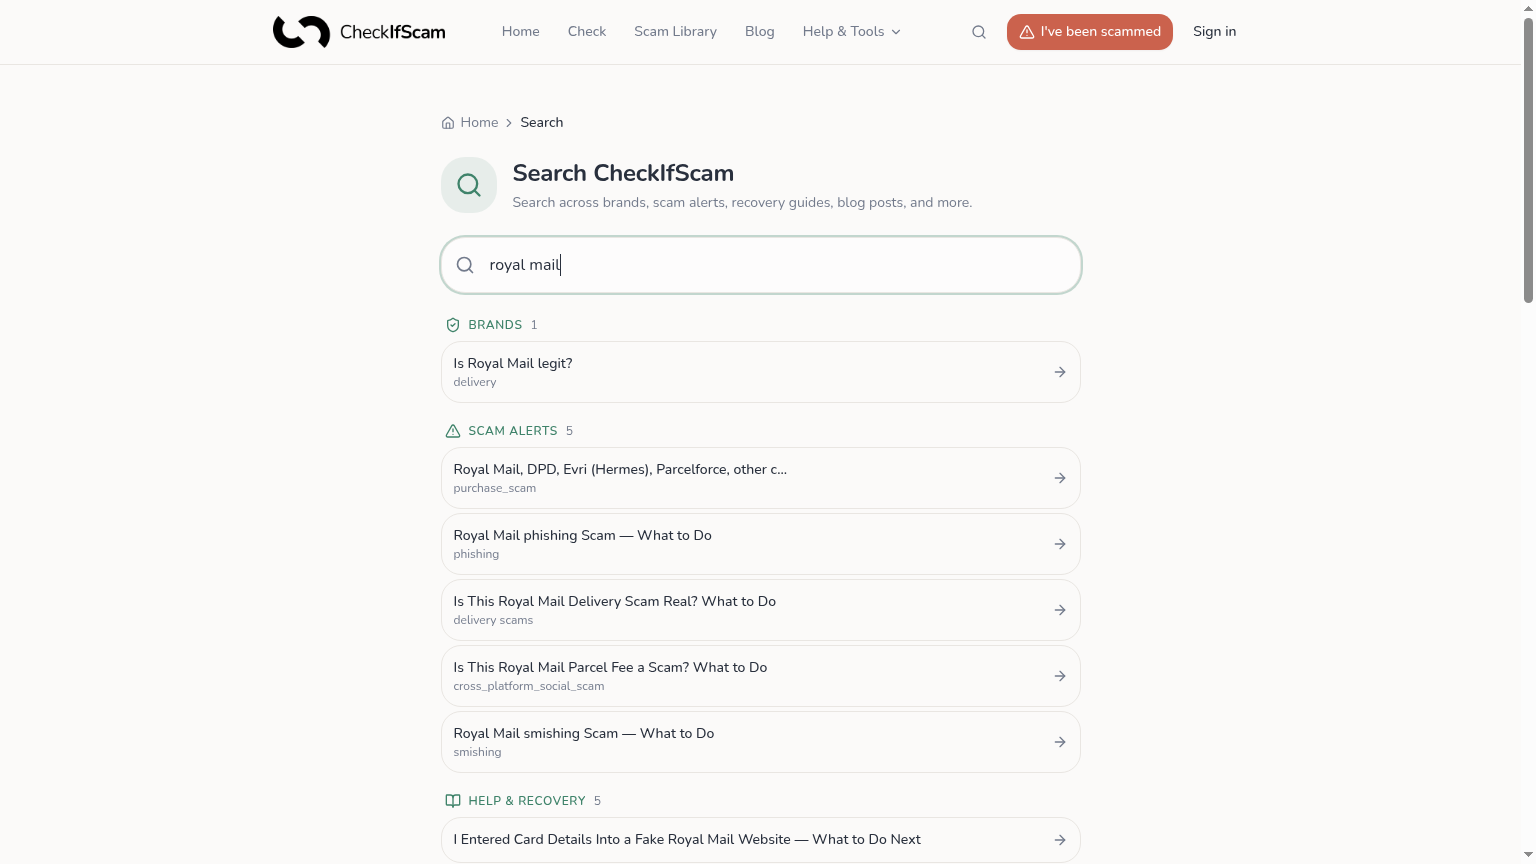Click the HELP & RECOVERY section heading
This screenshot has width=1536, height=864.
[x=527, y=801]
